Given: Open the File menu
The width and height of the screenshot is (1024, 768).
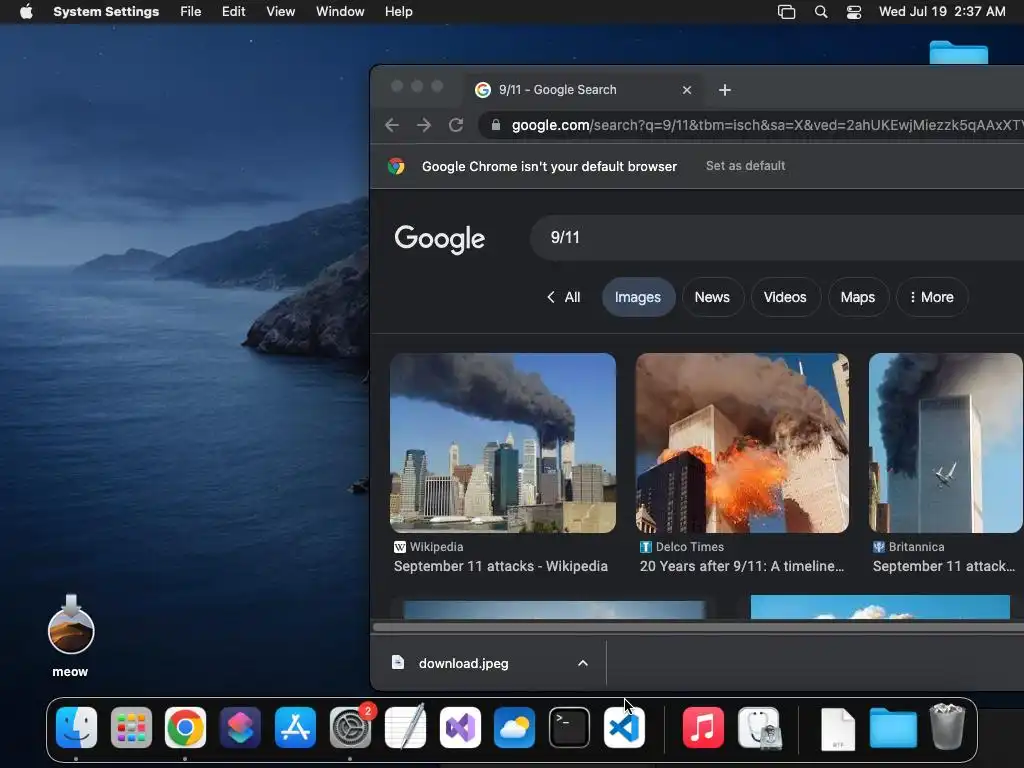Looking at the screenshot, I should click(191, 12).
